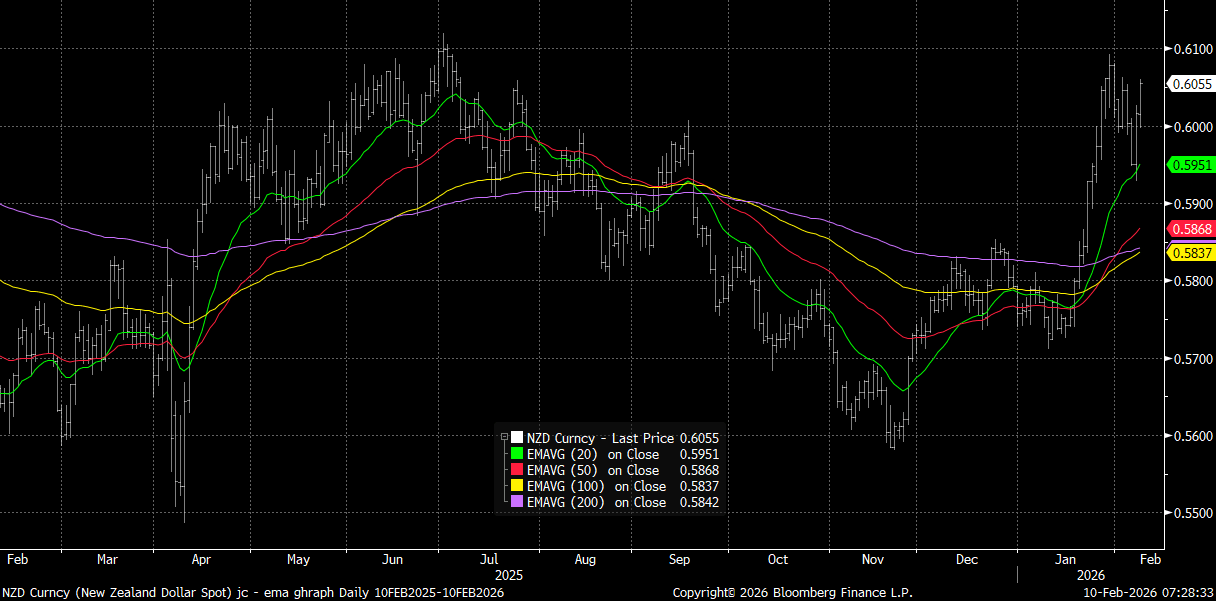The height and width of the screenshot is (601, 1216).
Task: Click the 0.5700 y-axis label
Action: pyautogui.click(x=1191, y=358)
